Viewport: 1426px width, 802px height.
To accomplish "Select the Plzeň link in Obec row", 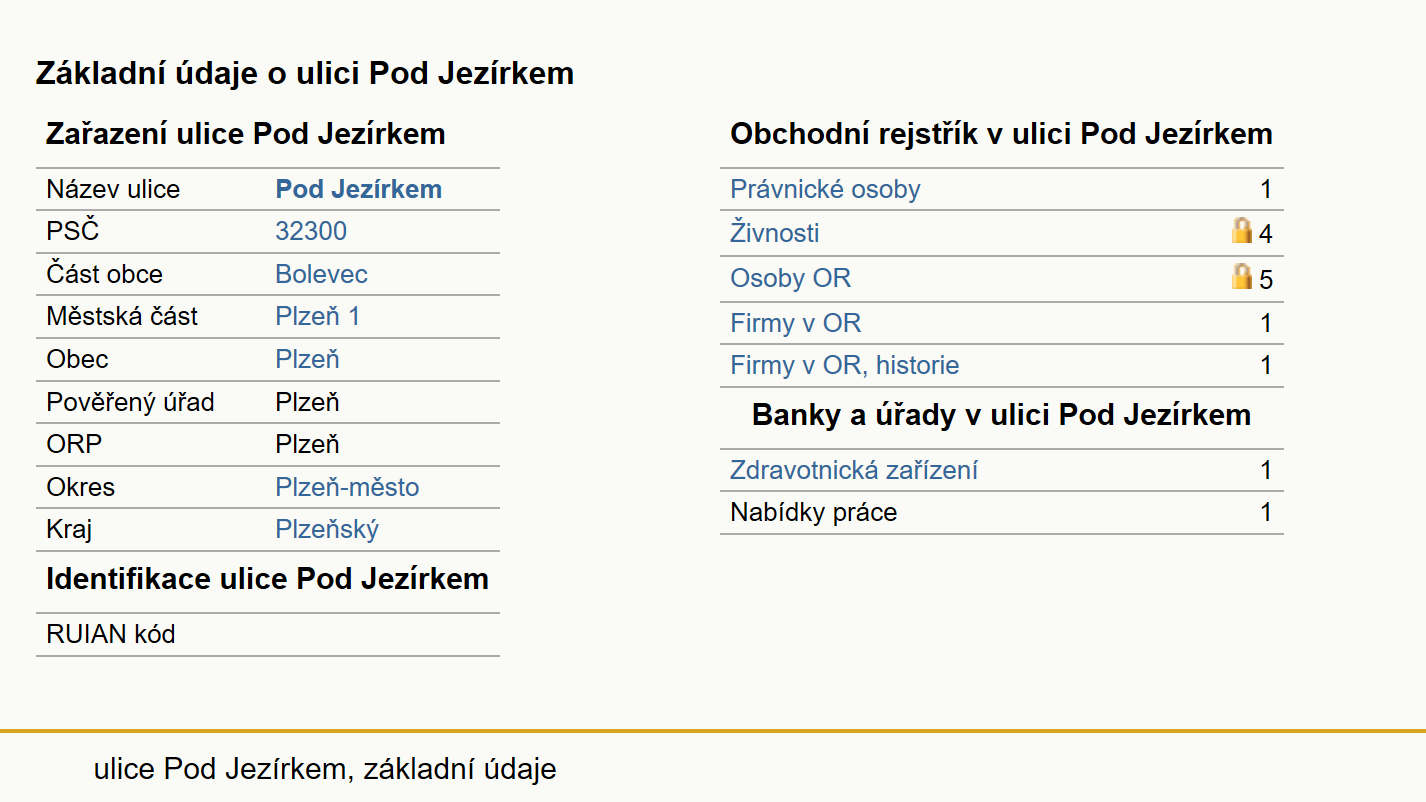I will tap(307, 359).
